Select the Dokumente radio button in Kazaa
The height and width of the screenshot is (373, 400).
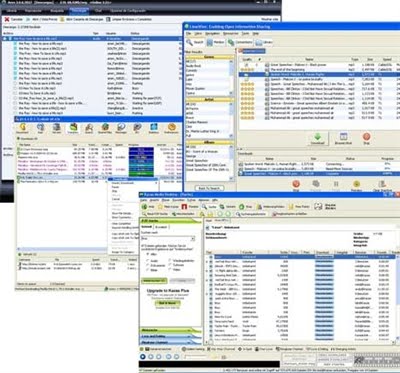pos(148,265)
